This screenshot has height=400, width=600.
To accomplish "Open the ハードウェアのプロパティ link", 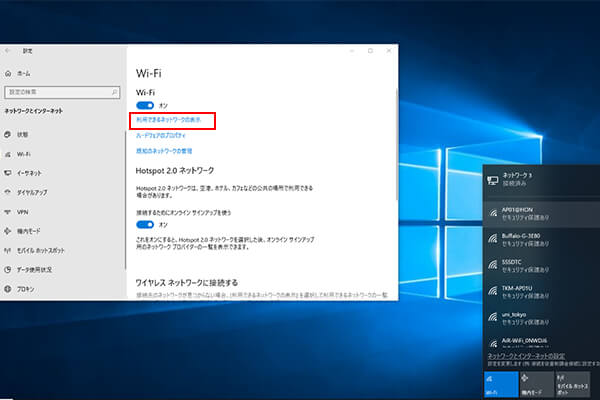I will click(161, 135).
